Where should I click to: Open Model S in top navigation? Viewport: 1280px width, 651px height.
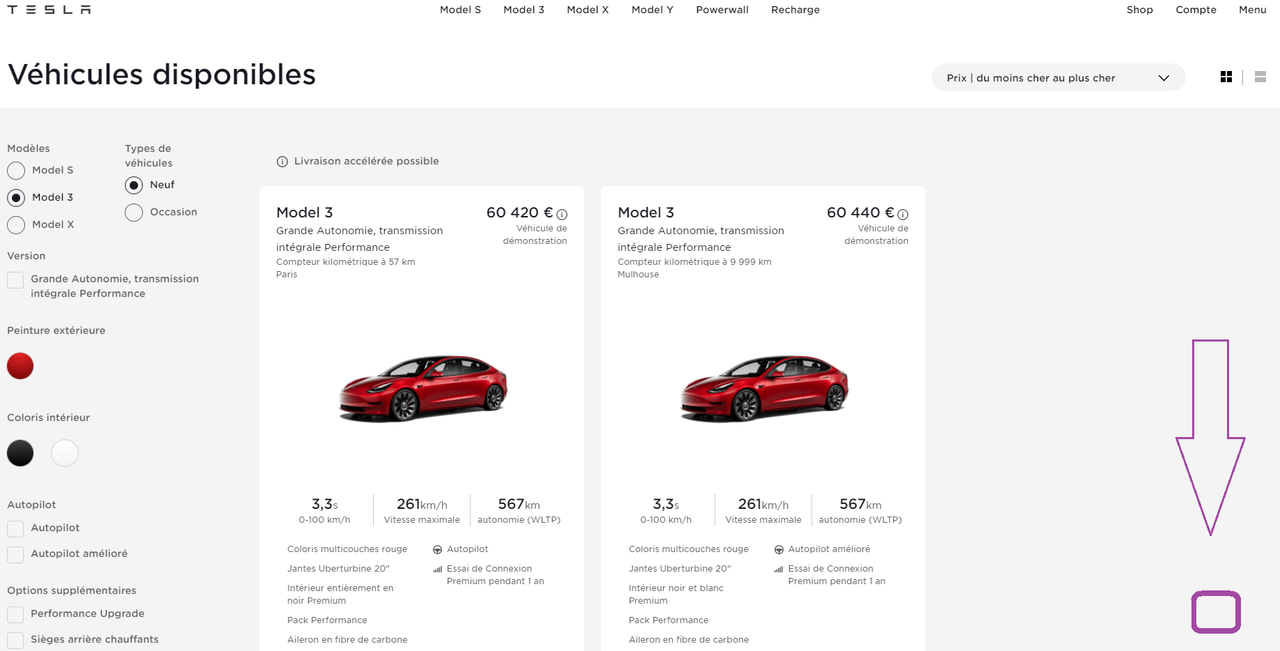[460, 10]
